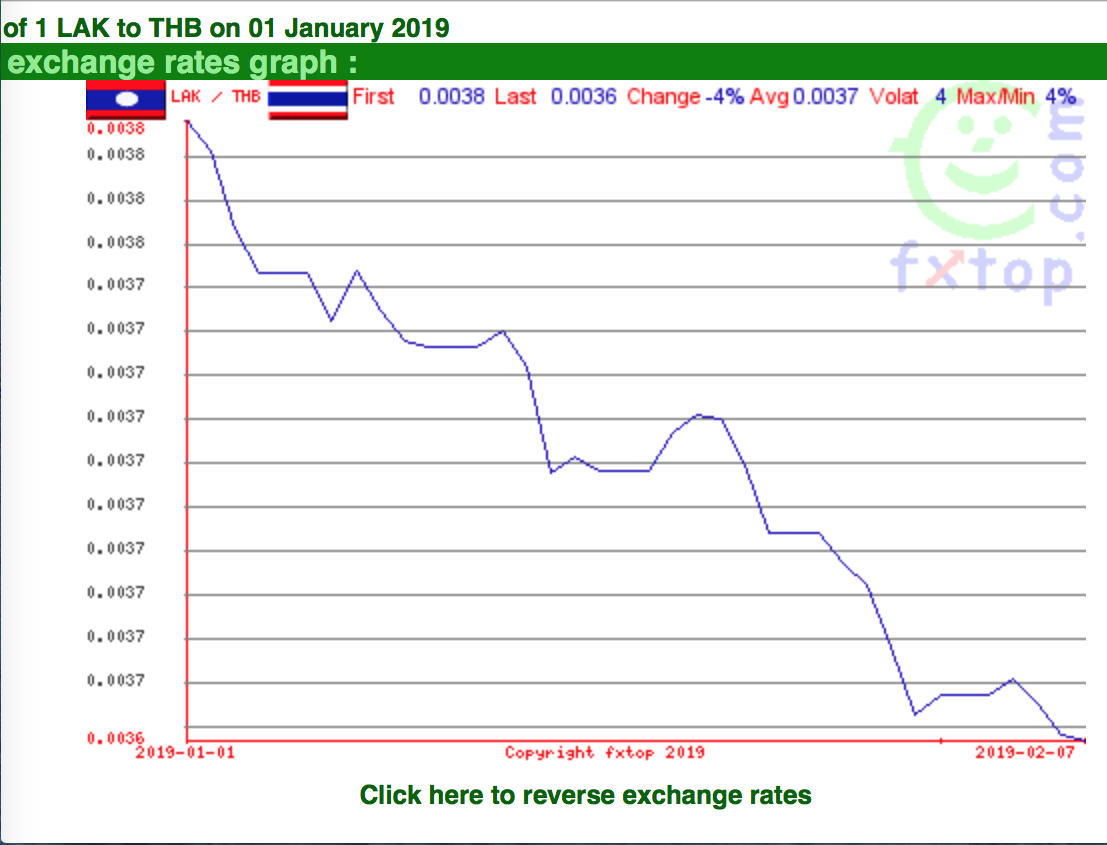This screenshot has height=845, width=1107.
Task: Click the red 0.0038 maximum axis label
Action: (116, 128)
